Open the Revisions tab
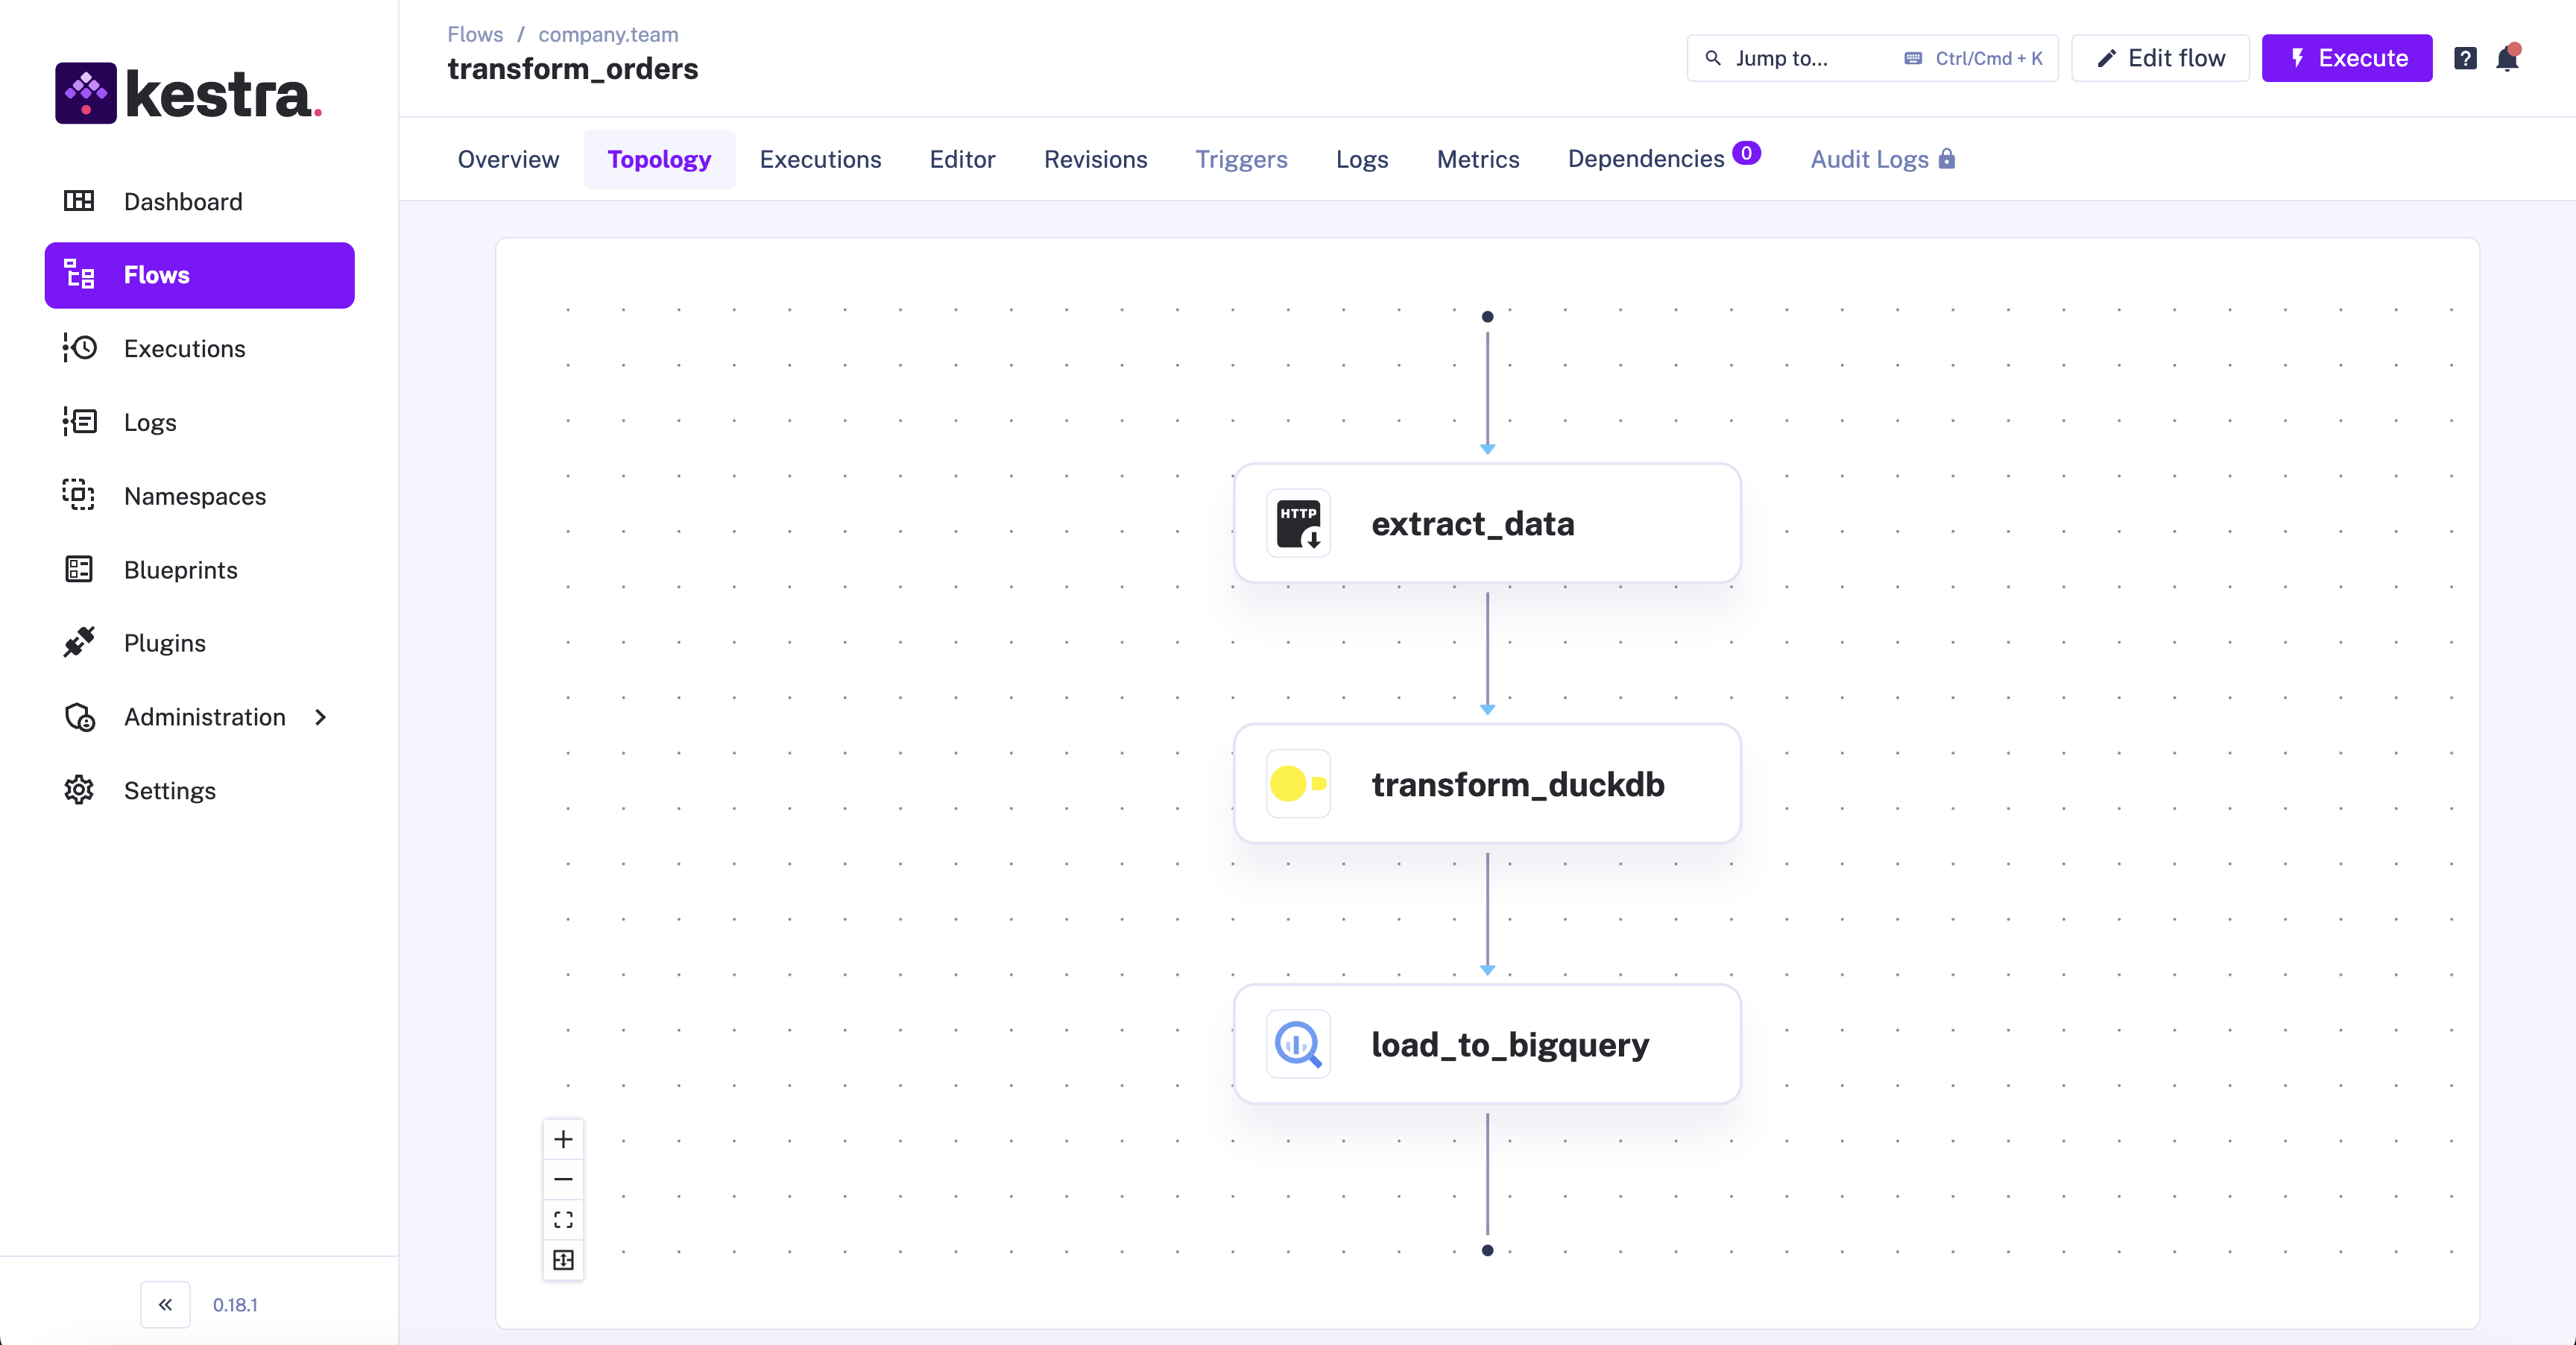Viewport: 2576px width, 1345px height. pyautogui.click(x=1096, y=160)
